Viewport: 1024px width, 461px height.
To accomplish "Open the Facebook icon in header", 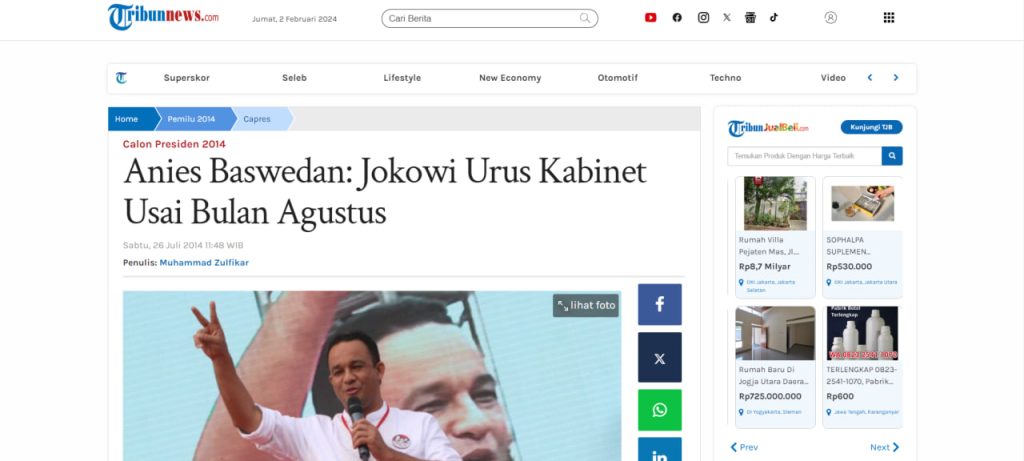I will pos(677,18).
